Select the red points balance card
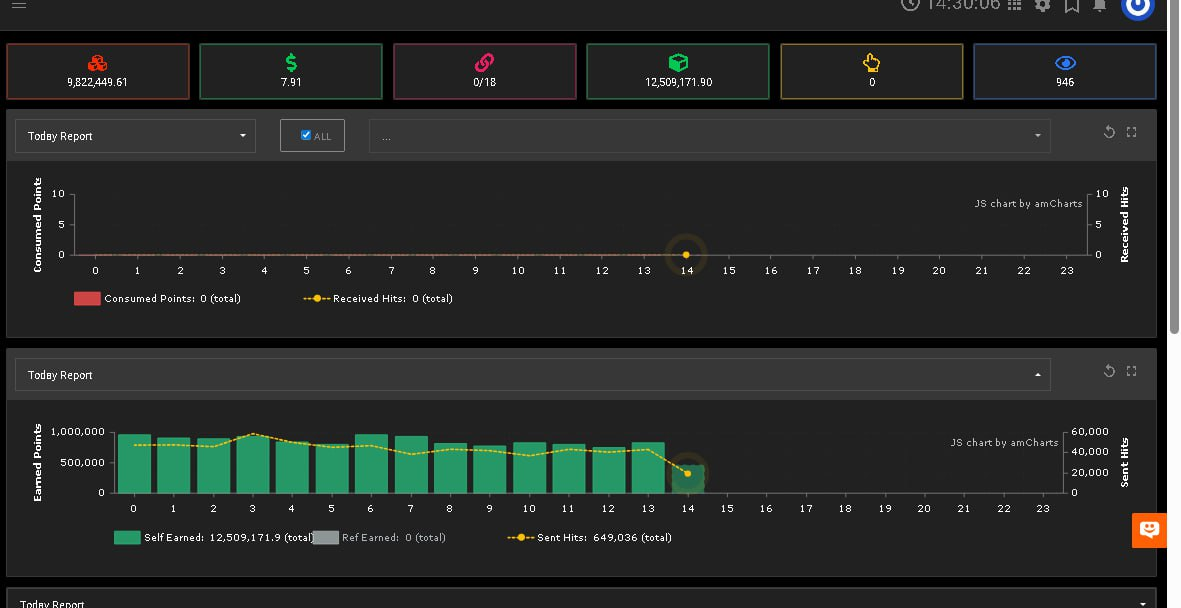Viewport: 1181px width, 608px height. point(98,71)
